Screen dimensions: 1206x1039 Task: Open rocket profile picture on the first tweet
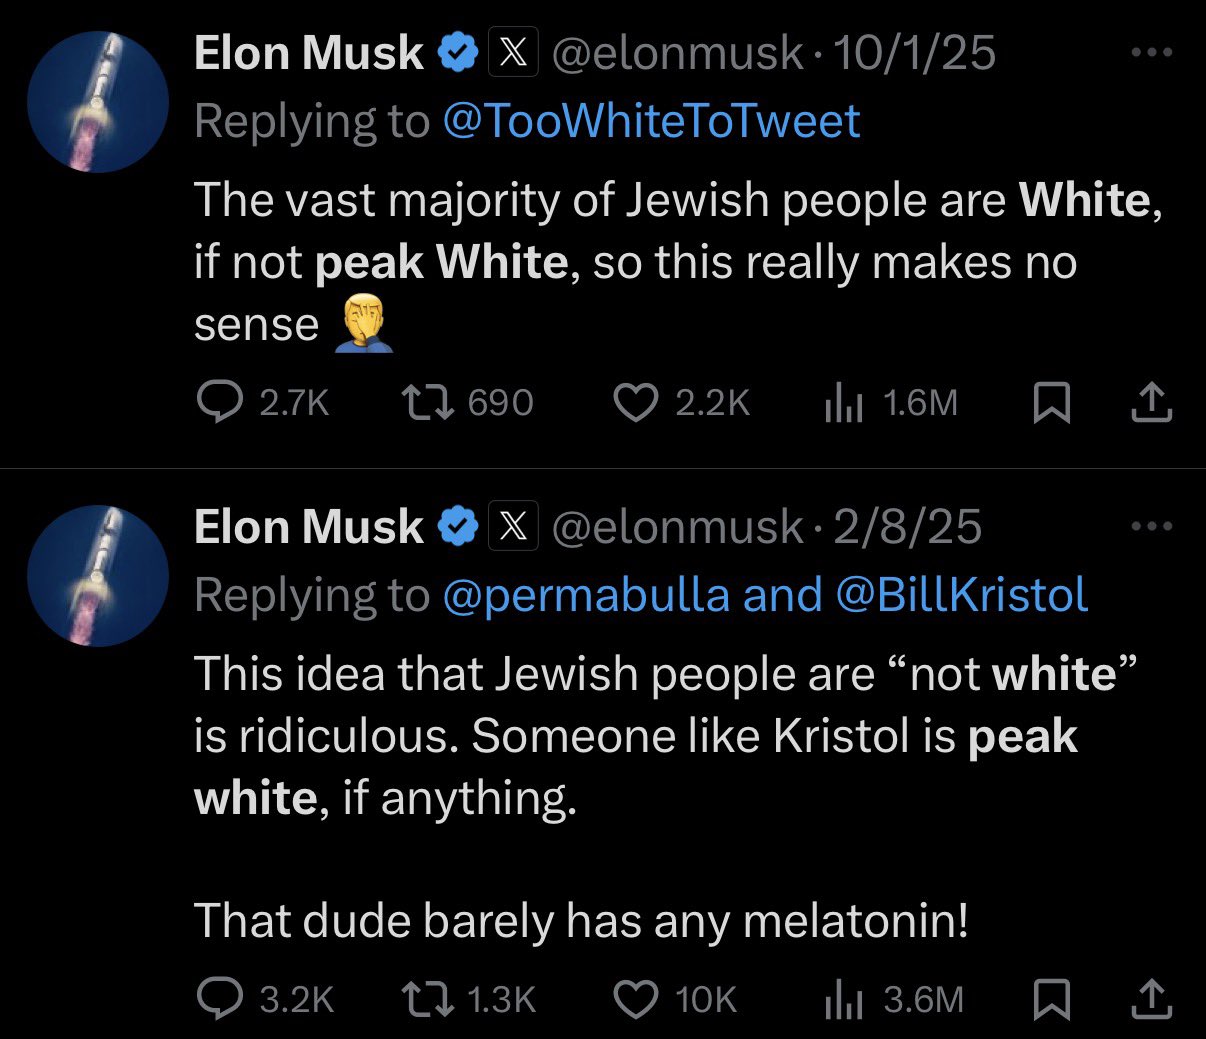(x=97, y=101)
